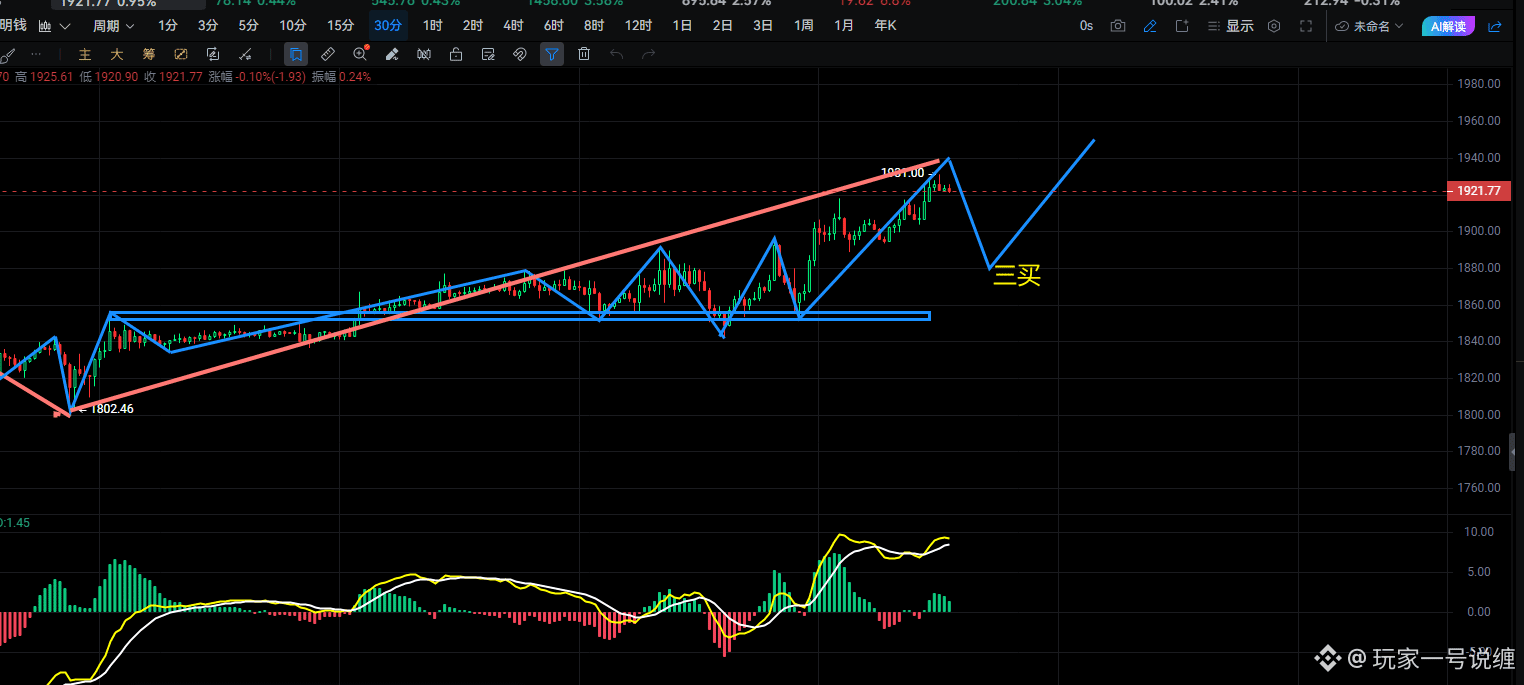The height and width of the screenshot is (685, 1524).
Task: Click the edit-note drawing icon
Action: [x=488, y=54]
